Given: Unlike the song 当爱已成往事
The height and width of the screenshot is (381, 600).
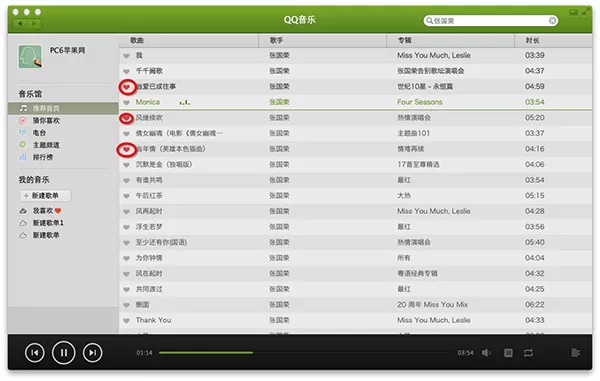Looking at the screenshot, I should coord(126,87).
